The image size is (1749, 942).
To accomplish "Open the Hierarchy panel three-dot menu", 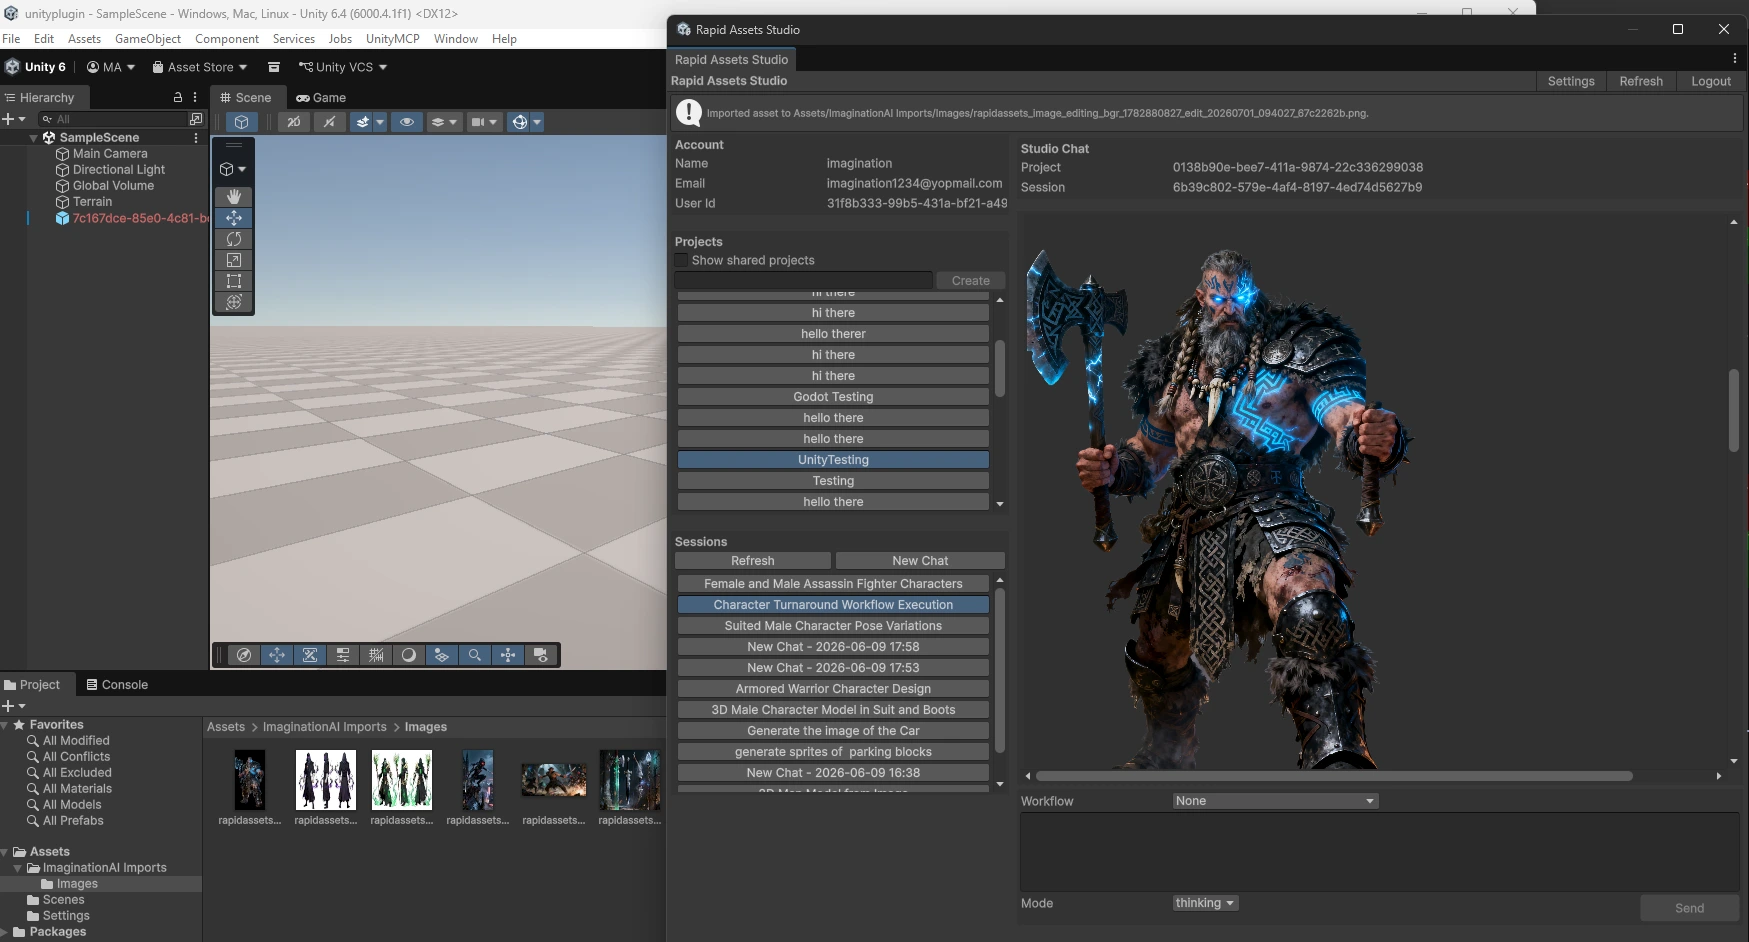I will pyautogui.click(x=195, y=98).
